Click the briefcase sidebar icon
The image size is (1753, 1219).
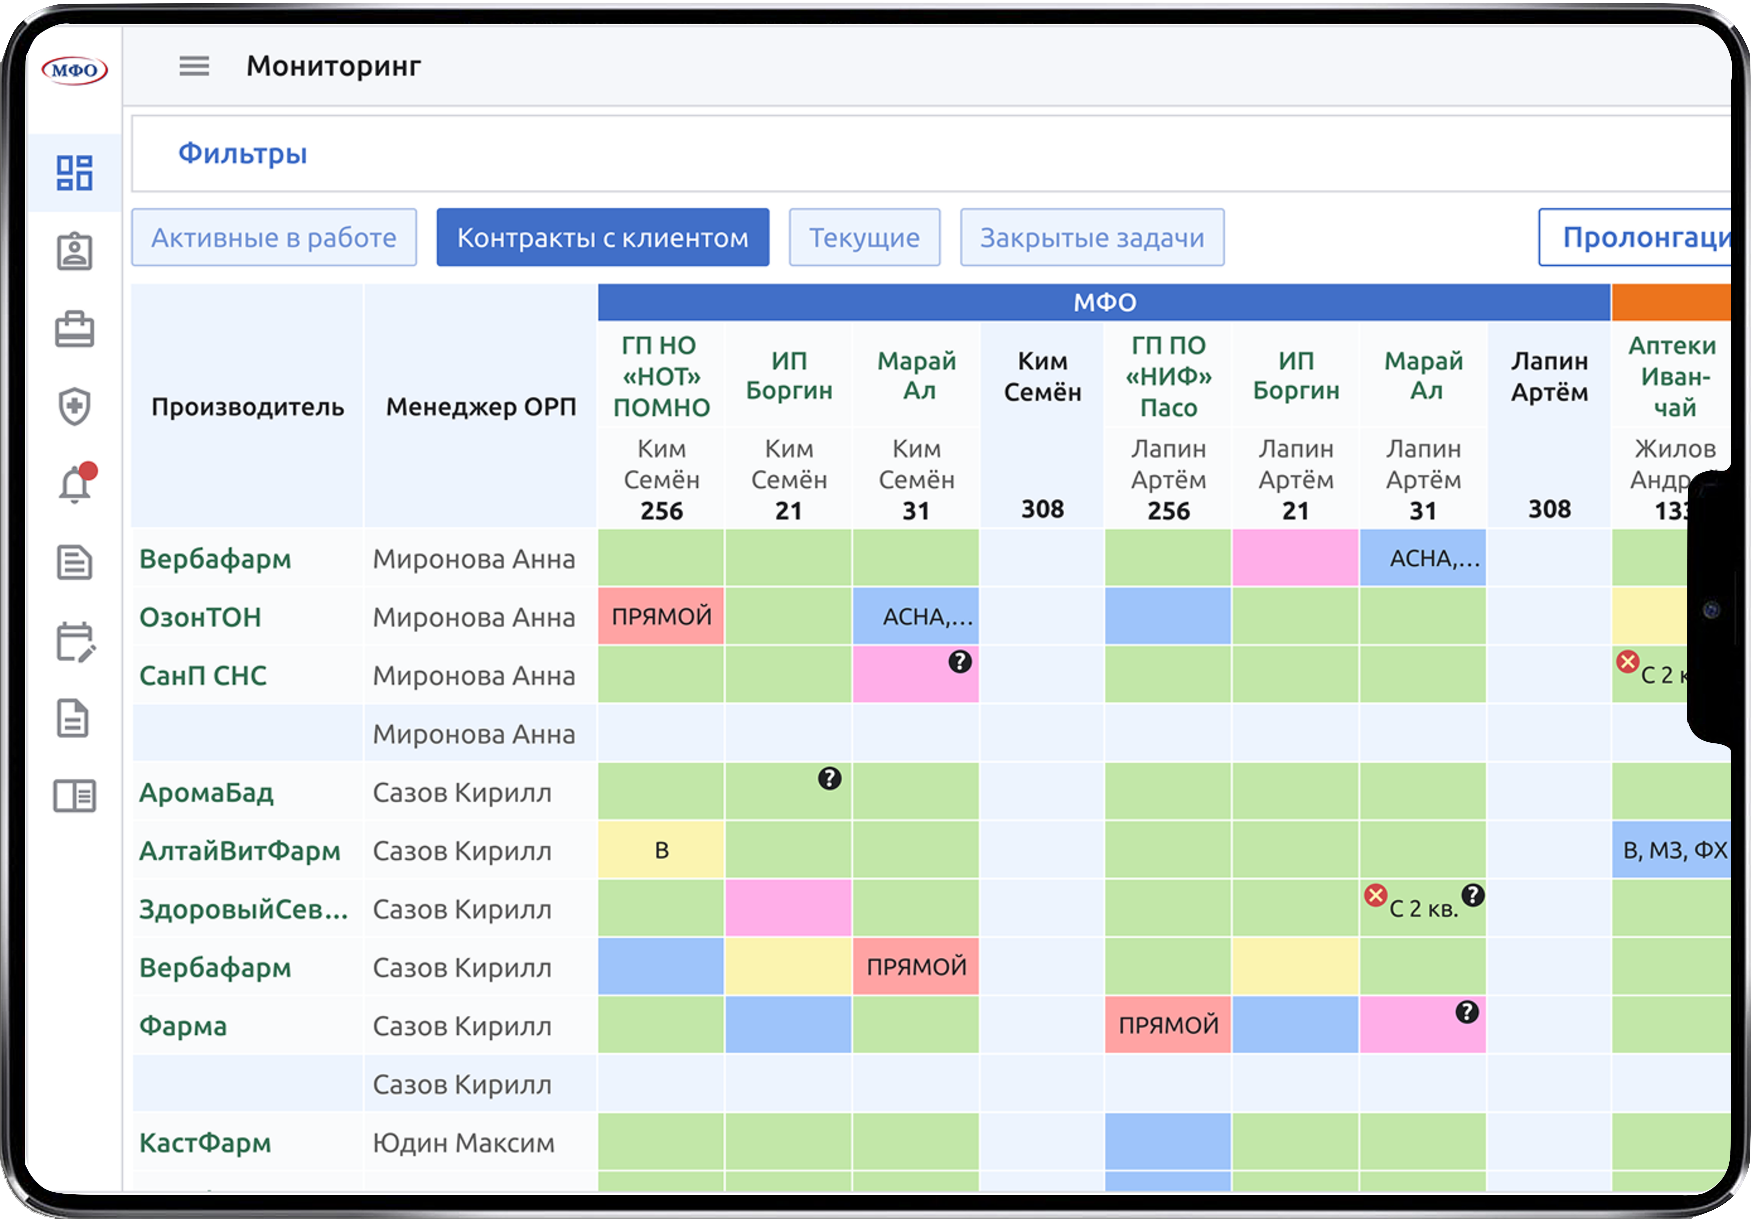point(74,329)
